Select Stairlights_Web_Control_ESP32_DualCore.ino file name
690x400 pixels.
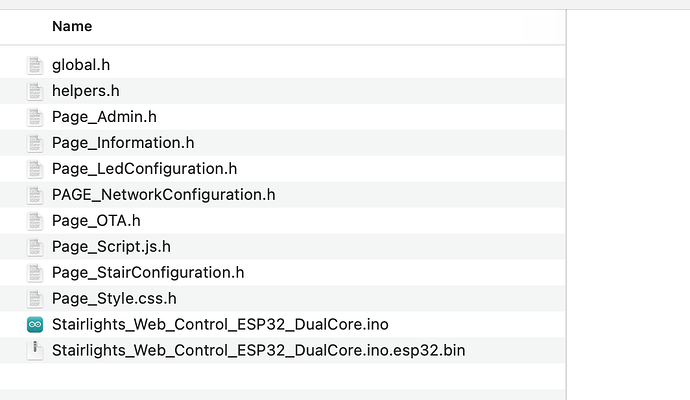pyautogui.click(x=220, y=325)
